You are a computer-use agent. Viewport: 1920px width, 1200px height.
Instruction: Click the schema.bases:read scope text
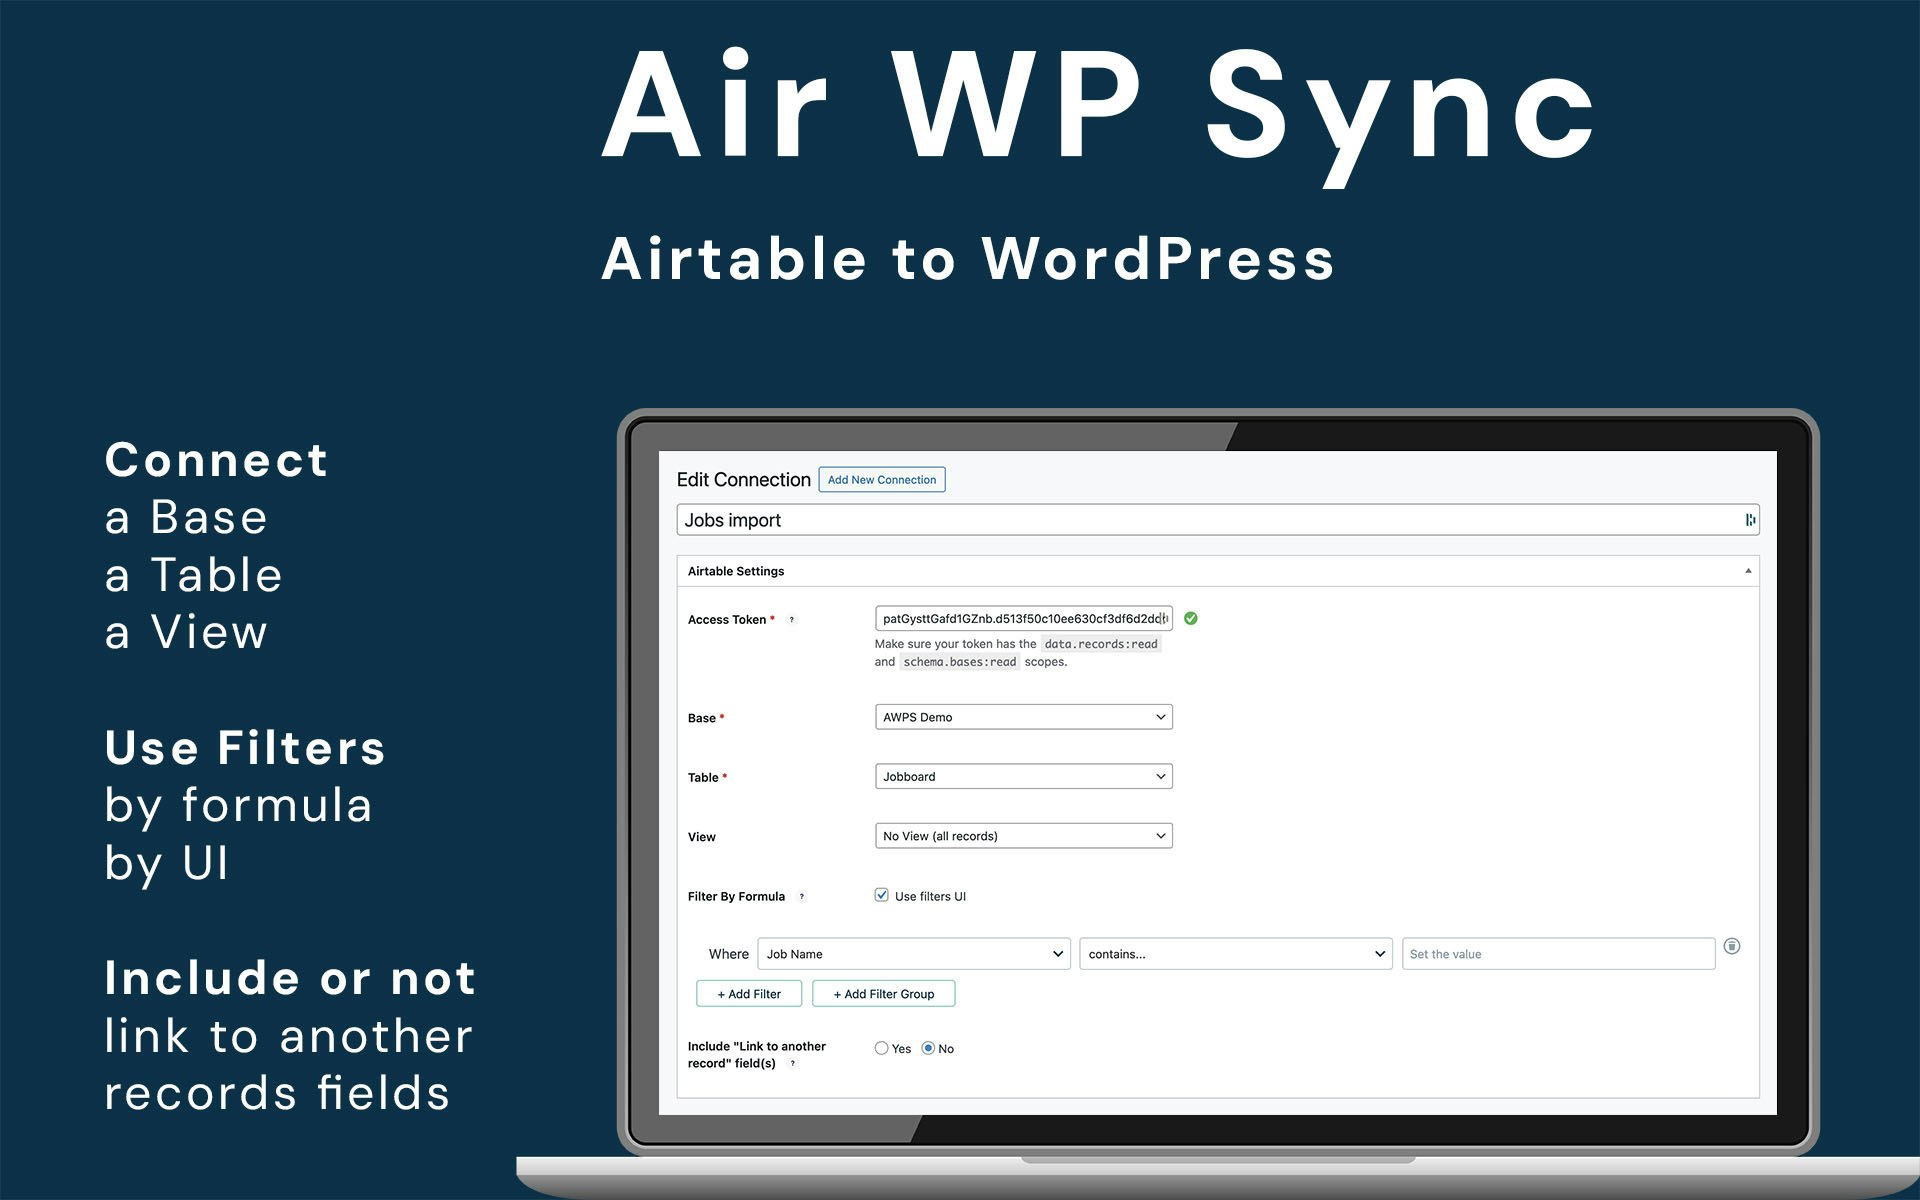[x=960, y=662]
